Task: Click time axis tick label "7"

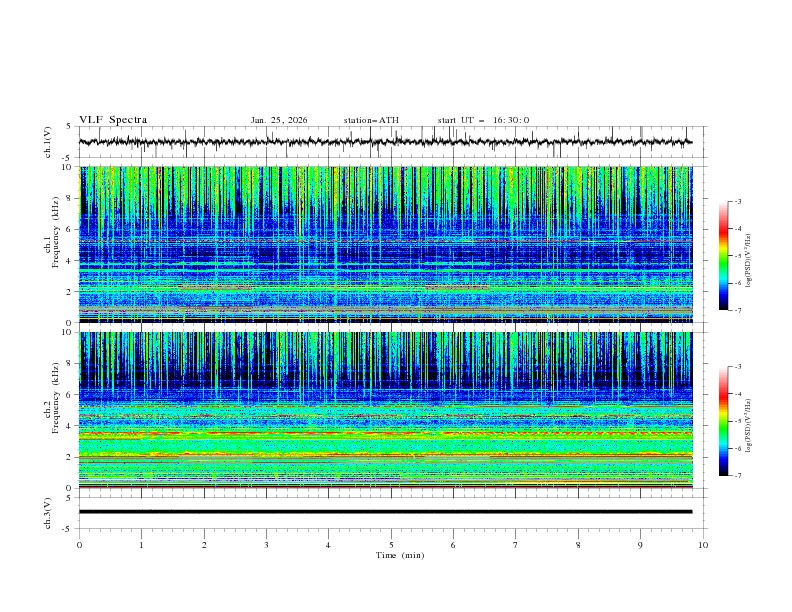Action: click(x=516, y=545)
